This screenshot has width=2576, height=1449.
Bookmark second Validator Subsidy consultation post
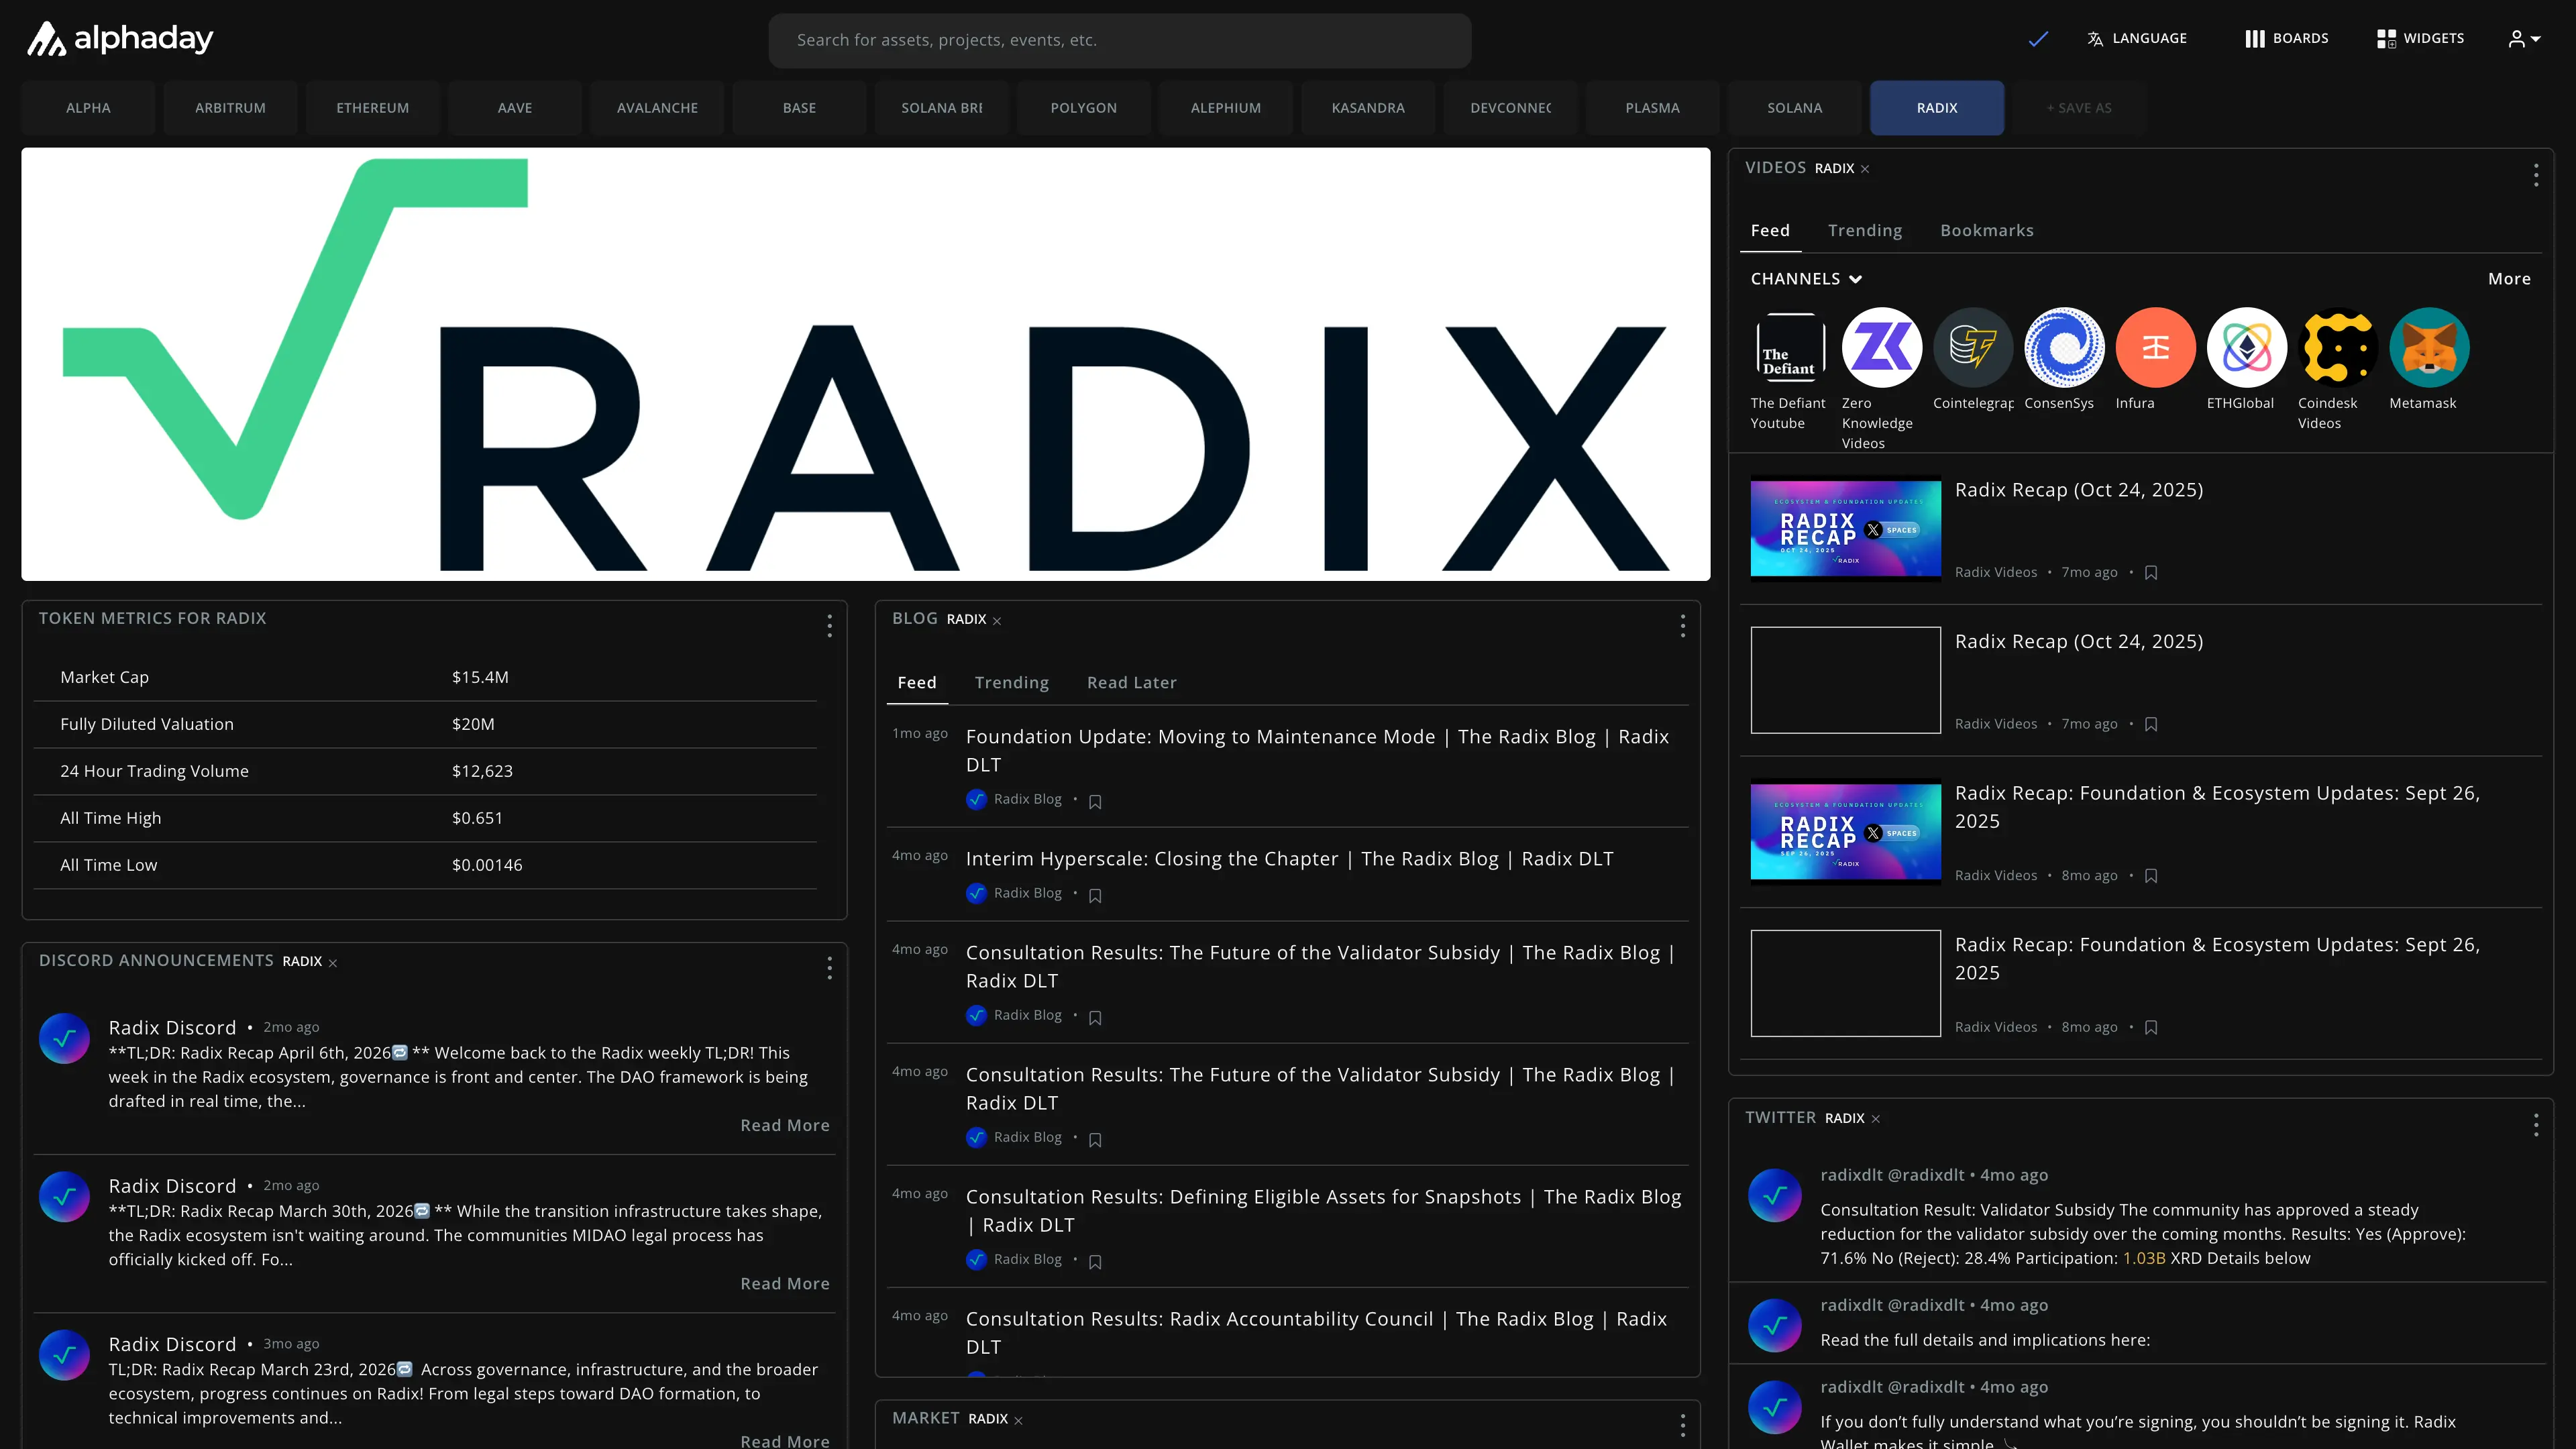pyautogui.click(x=1095, y=1140)
